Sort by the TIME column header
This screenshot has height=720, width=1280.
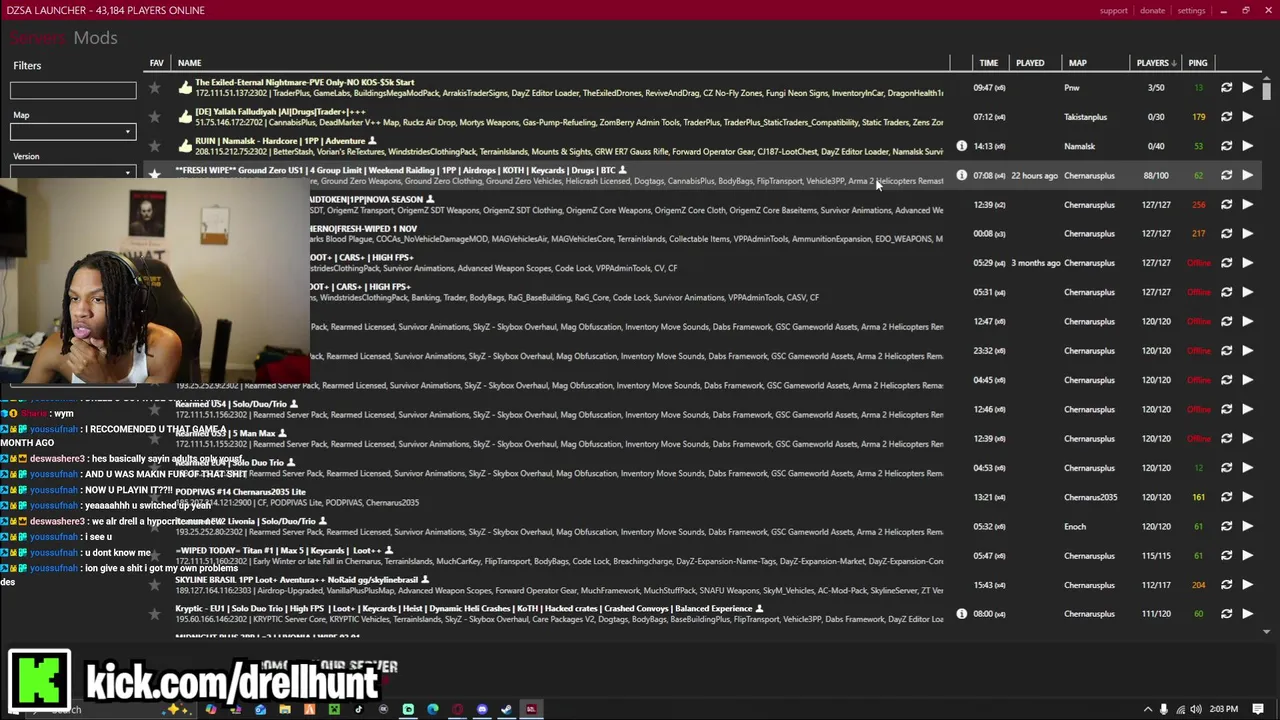[x=988, y=63]
